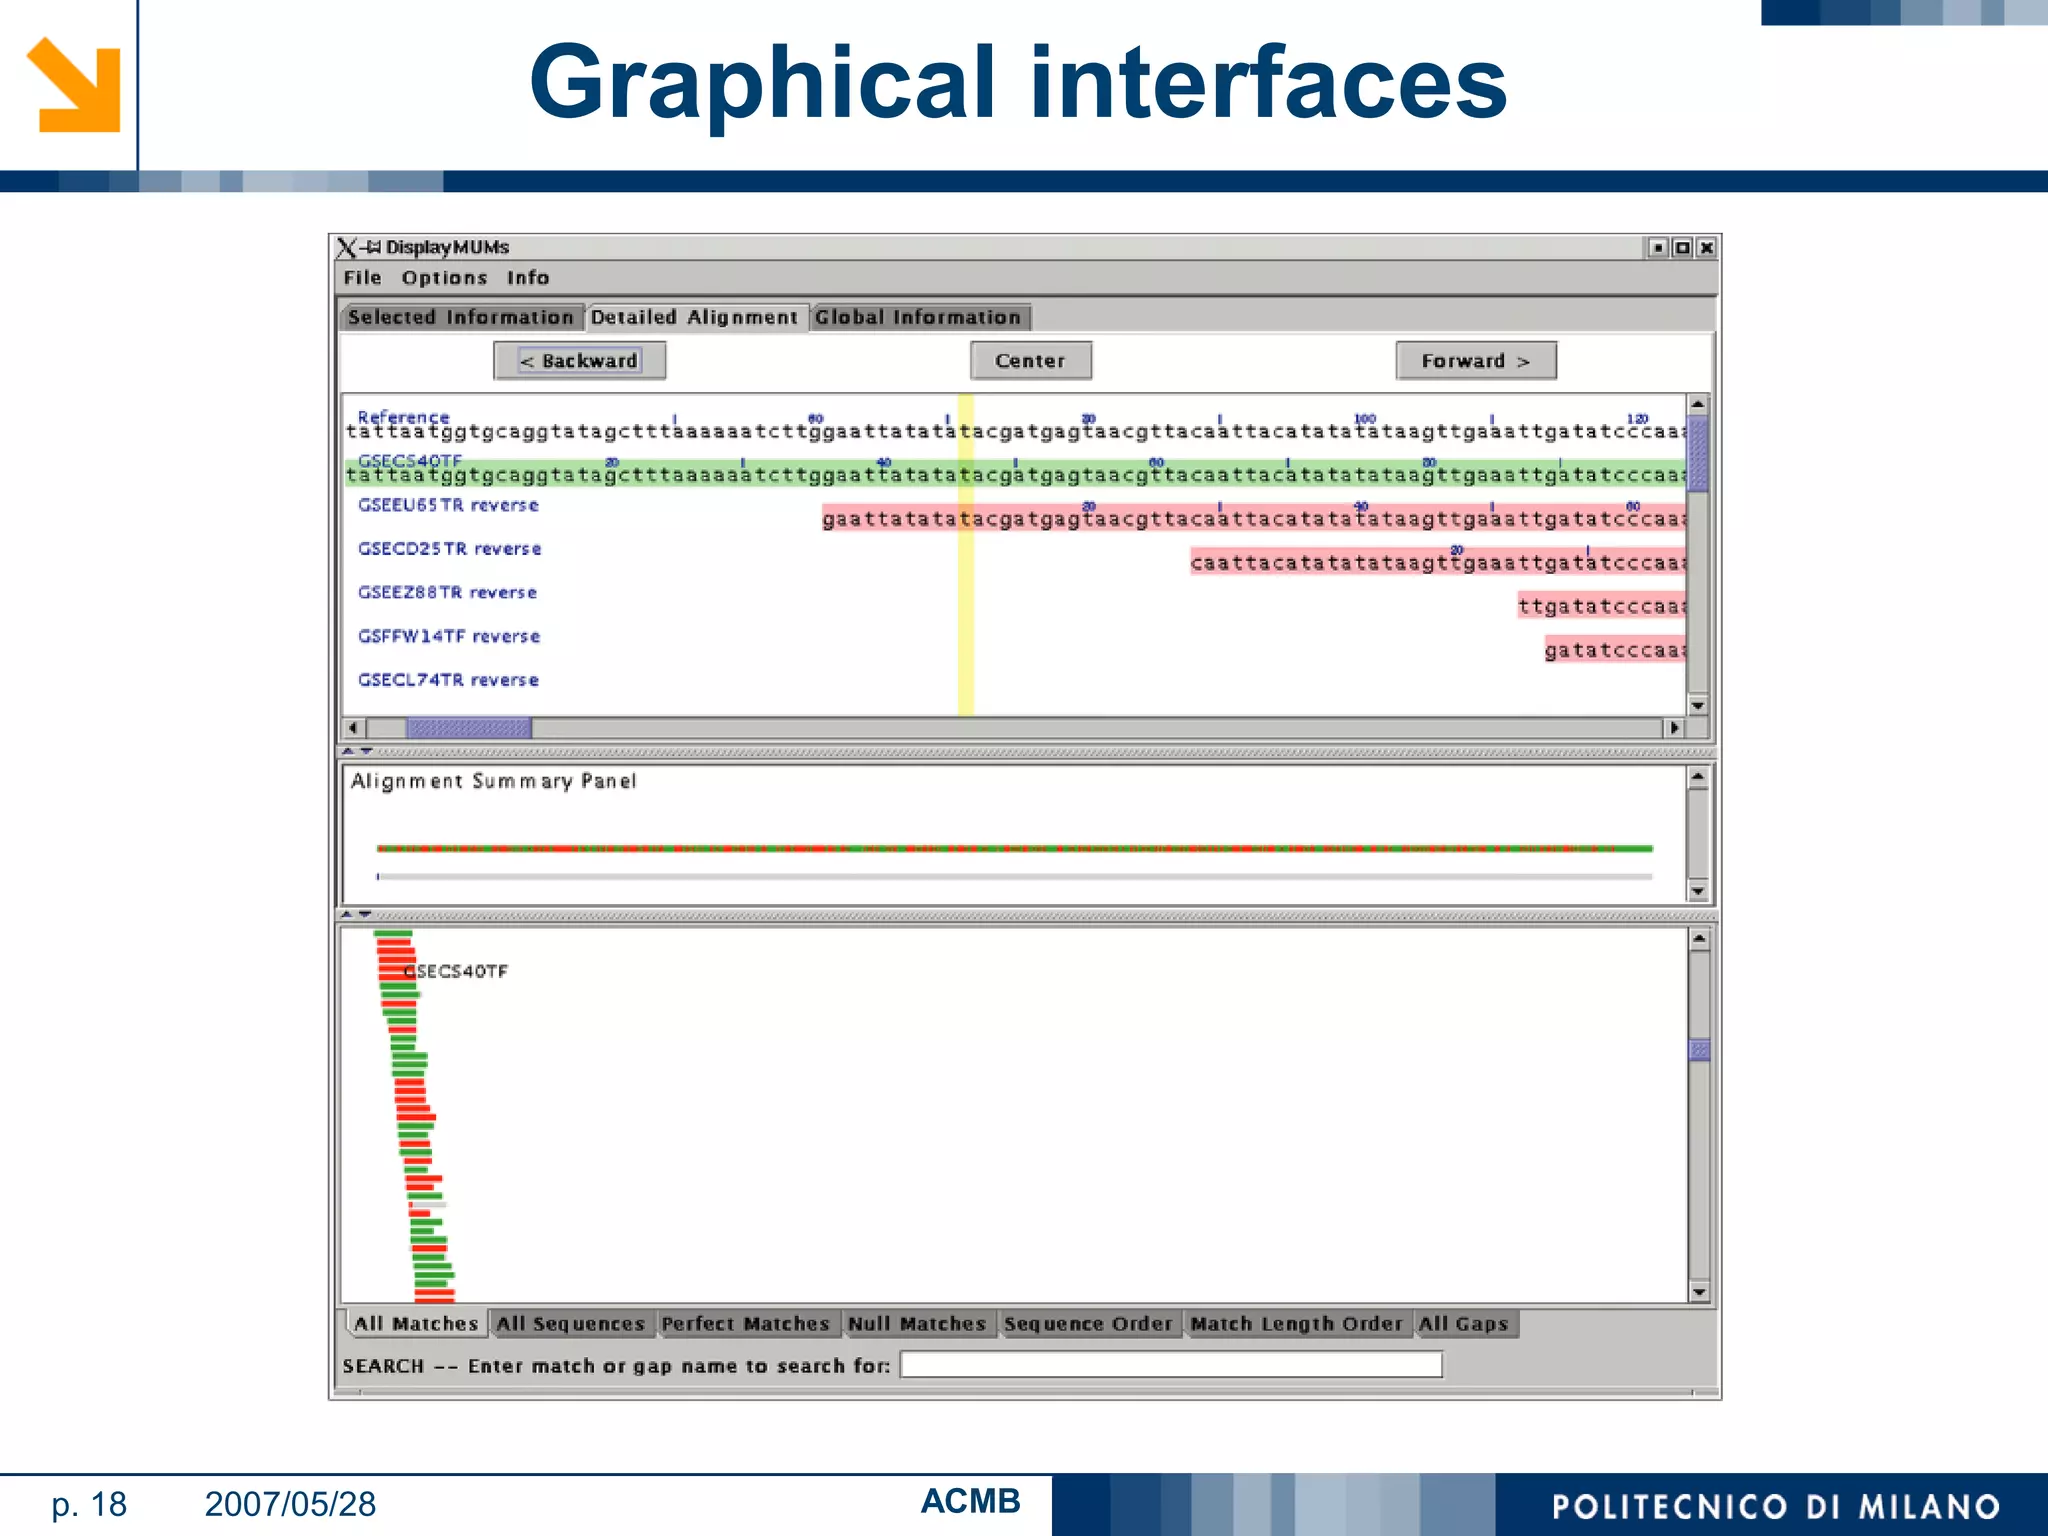
Task: Click the Alignment Summary Panel title
Action: click(x=493, y=781)
